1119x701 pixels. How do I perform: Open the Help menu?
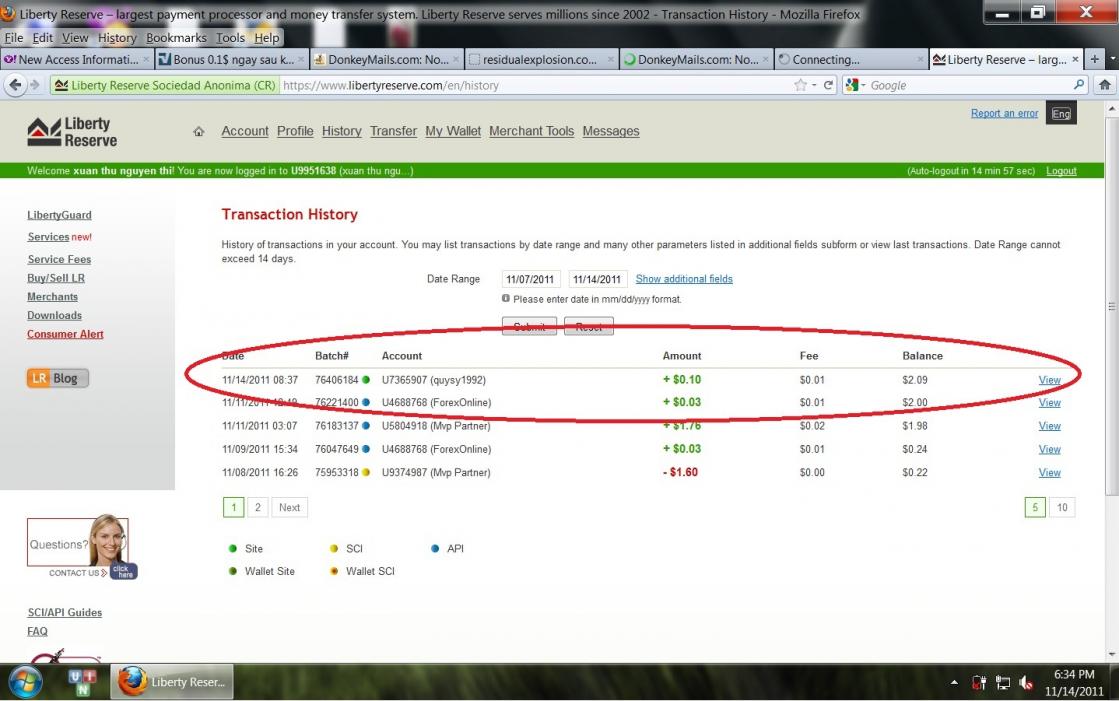point(267,38)
